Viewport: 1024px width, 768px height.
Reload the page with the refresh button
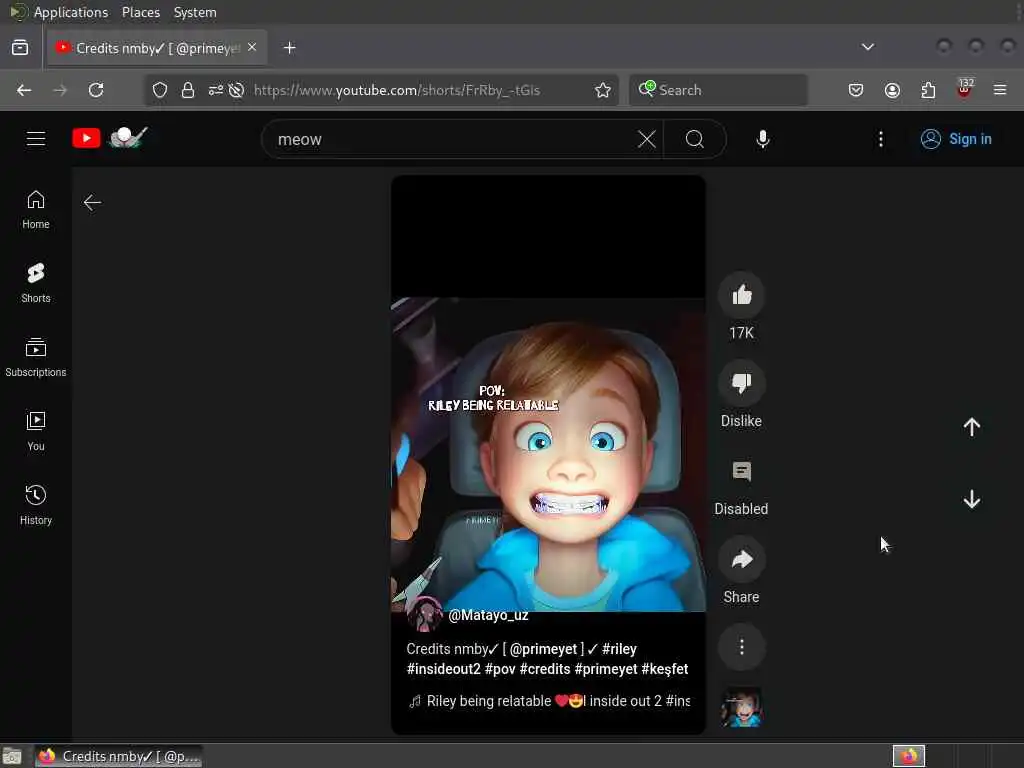96,90
